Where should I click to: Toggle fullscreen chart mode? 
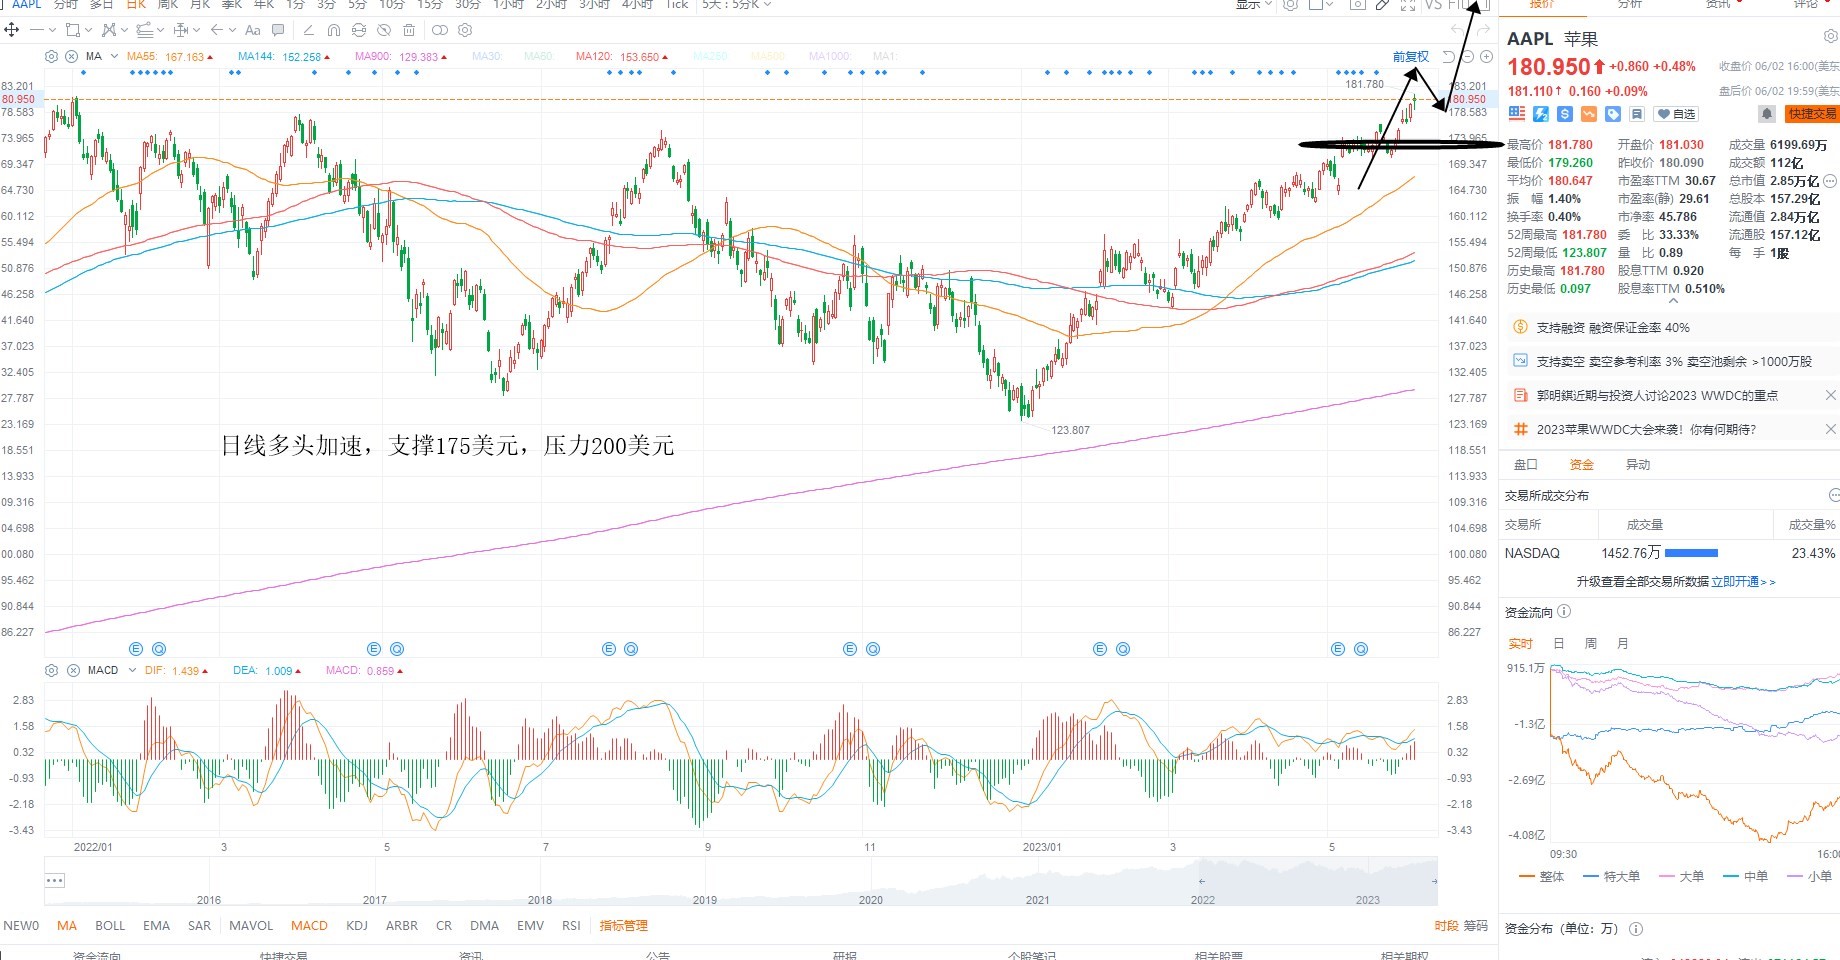(1408, 5)
